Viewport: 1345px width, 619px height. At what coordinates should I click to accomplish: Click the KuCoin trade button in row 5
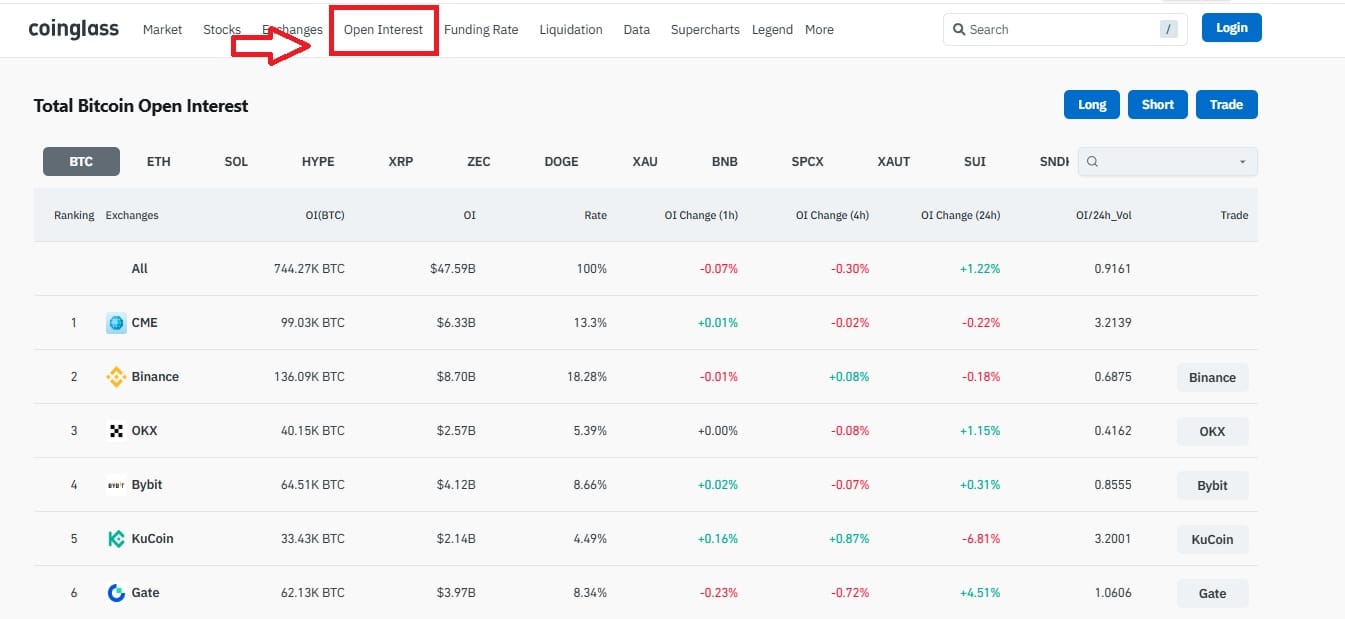coord(1212,540)
